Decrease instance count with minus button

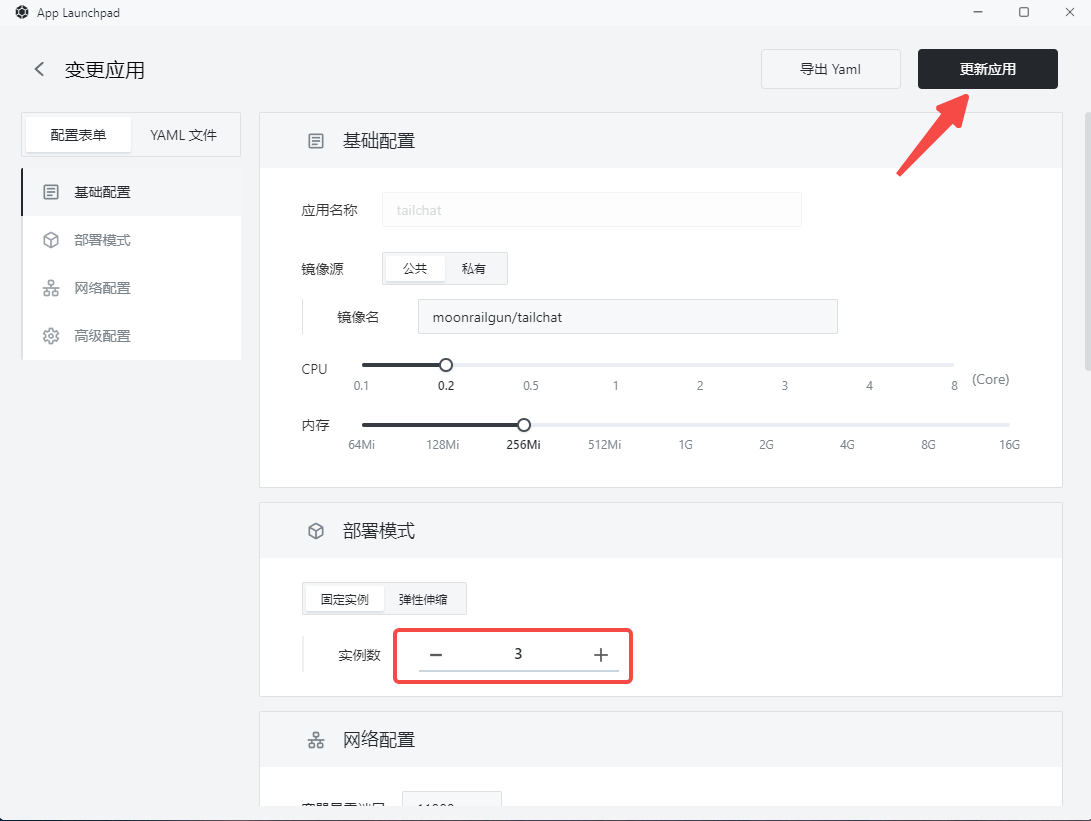click(436, 655)
